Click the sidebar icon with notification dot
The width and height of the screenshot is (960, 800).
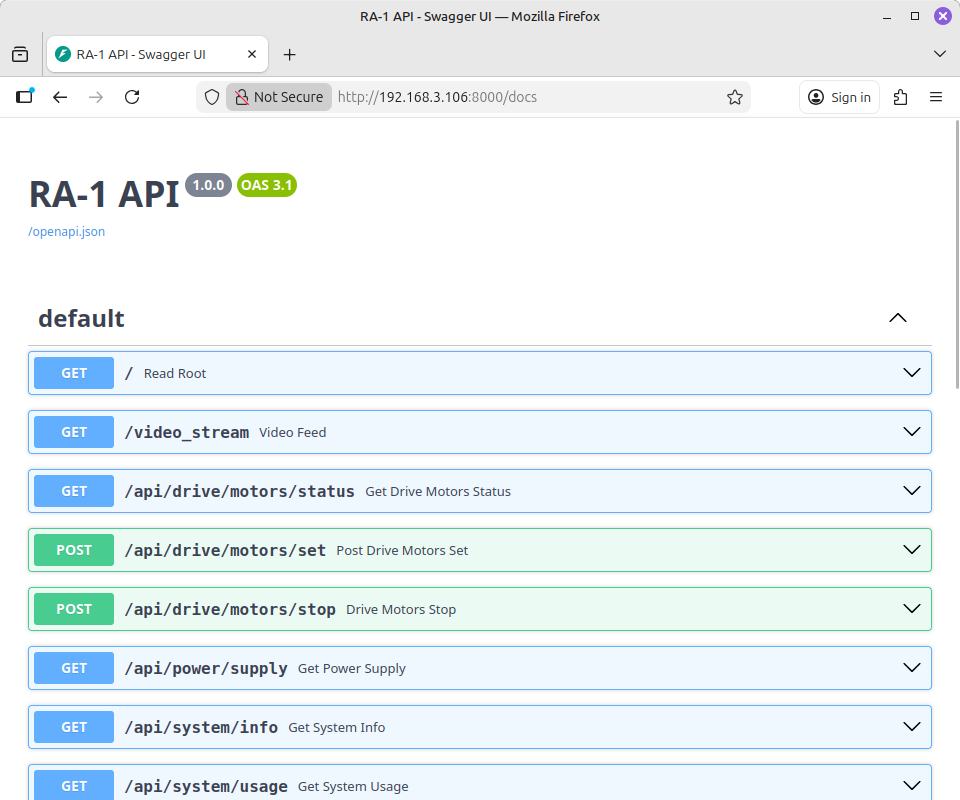(x=24, y=97)
